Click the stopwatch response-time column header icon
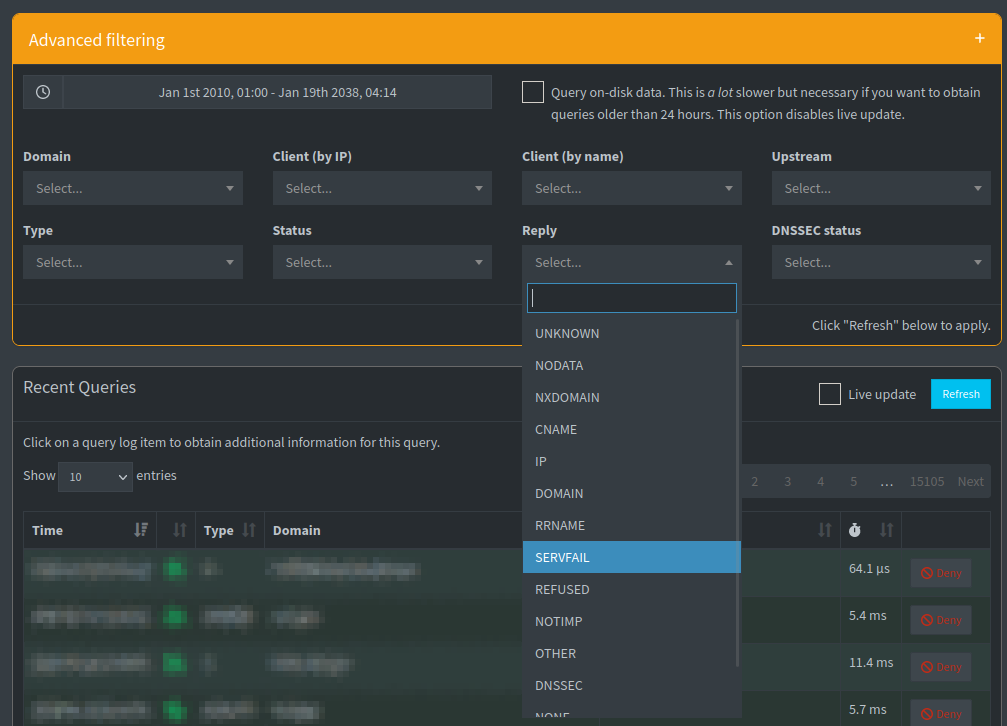The image size is (1007, 726). pyautogui.click(x=855, y=530)
